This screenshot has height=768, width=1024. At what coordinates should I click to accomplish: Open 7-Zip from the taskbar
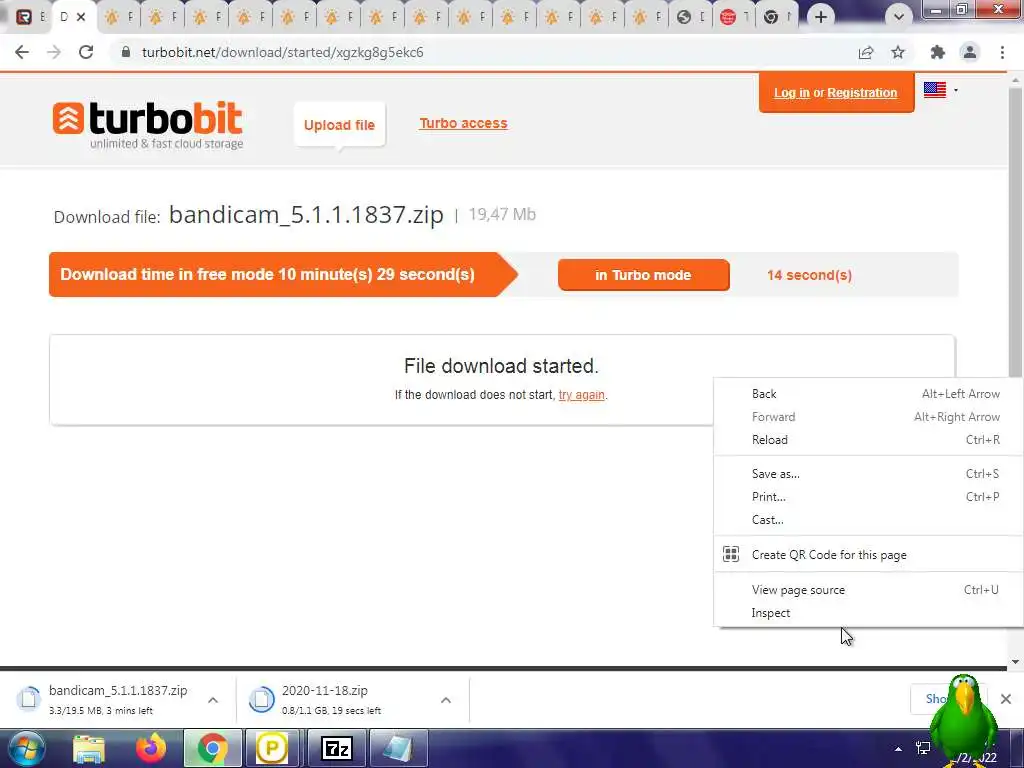click(x=337, y=748)
